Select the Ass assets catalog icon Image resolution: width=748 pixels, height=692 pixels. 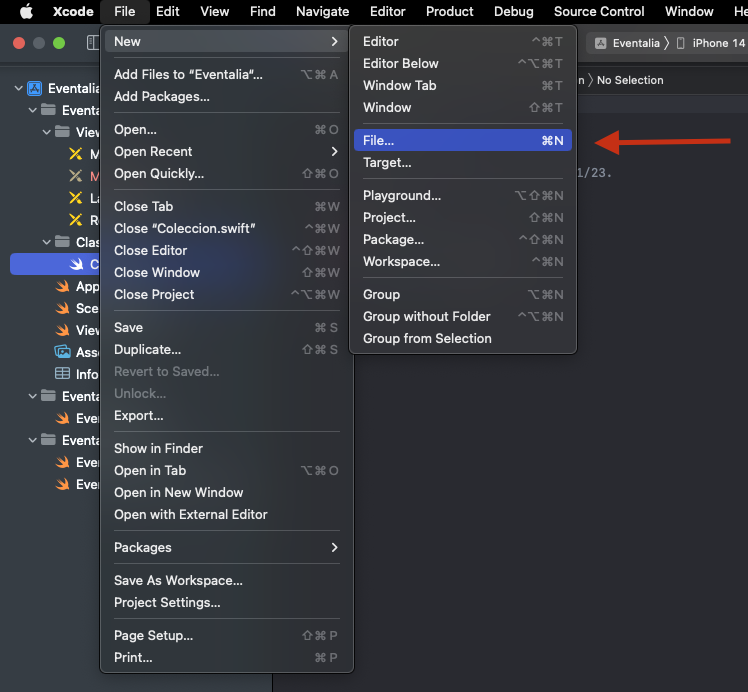(x=62, y=352)
